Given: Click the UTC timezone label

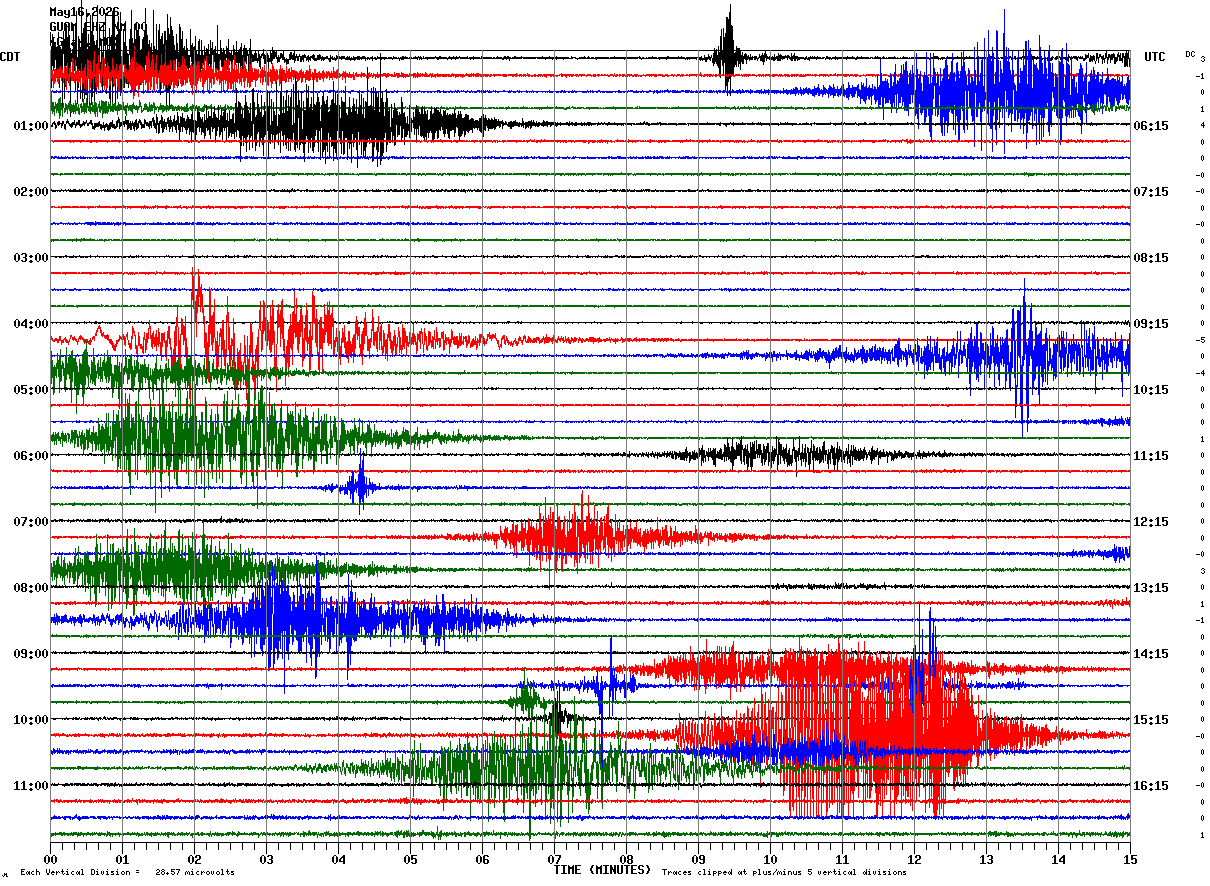Looking at the screenshot, I should (x=1155, y=57).
